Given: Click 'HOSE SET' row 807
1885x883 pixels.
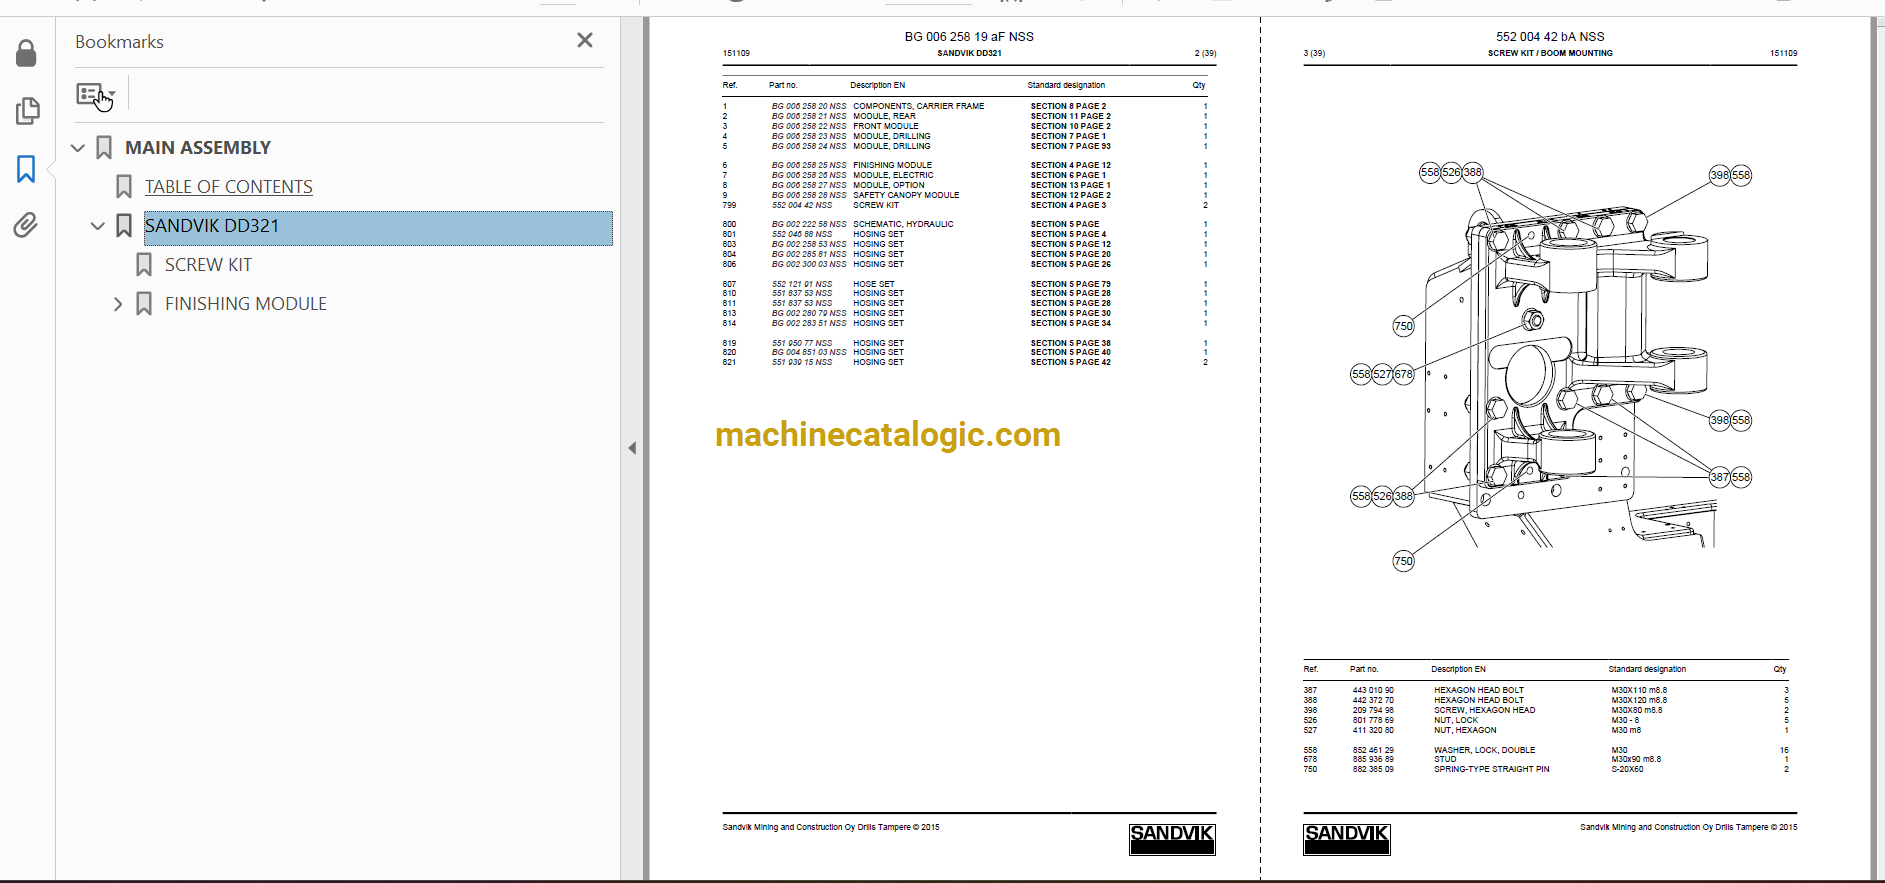Looking at the screenshot, I should click(873, 284).
